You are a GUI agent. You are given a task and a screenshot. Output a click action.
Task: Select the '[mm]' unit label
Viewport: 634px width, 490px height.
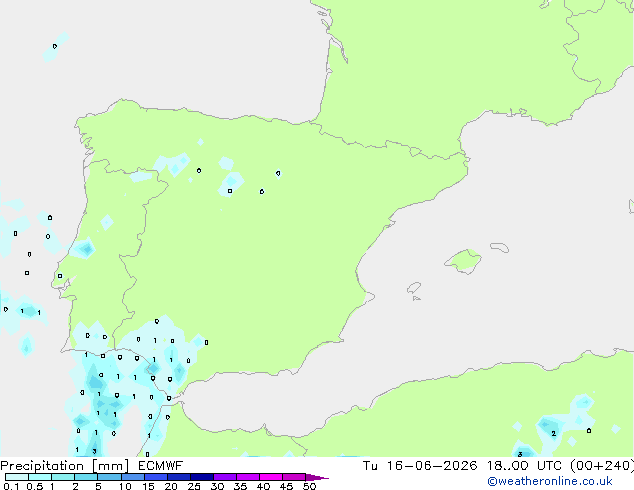111,466
